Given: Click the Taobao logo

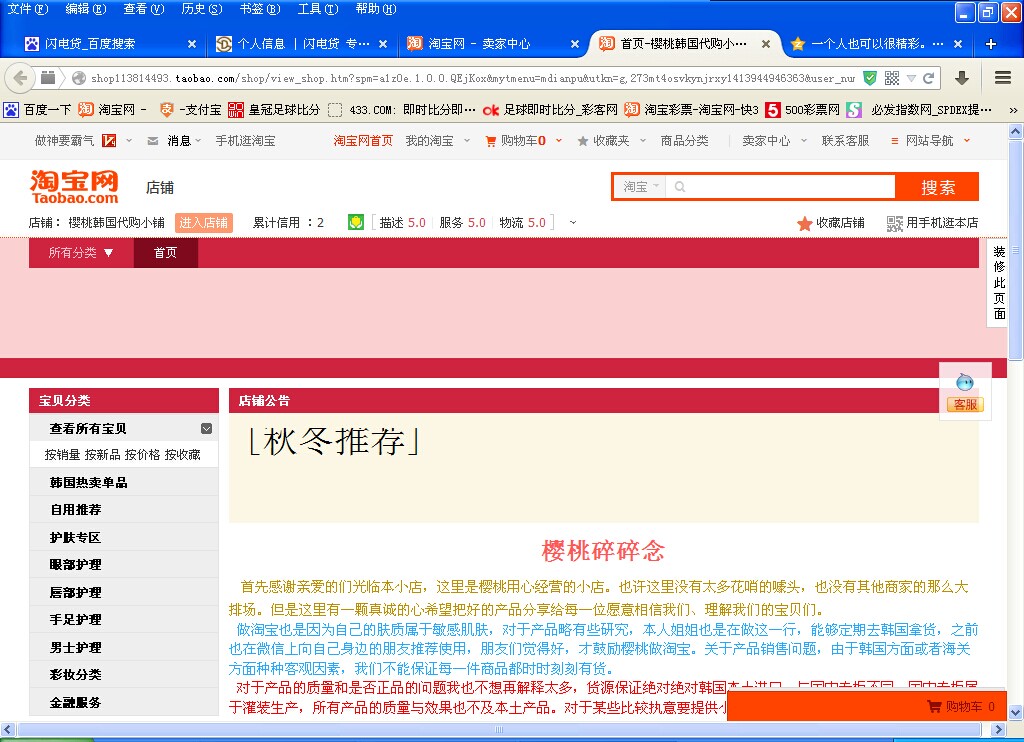Looking at the screenshot, I should 74,186.
